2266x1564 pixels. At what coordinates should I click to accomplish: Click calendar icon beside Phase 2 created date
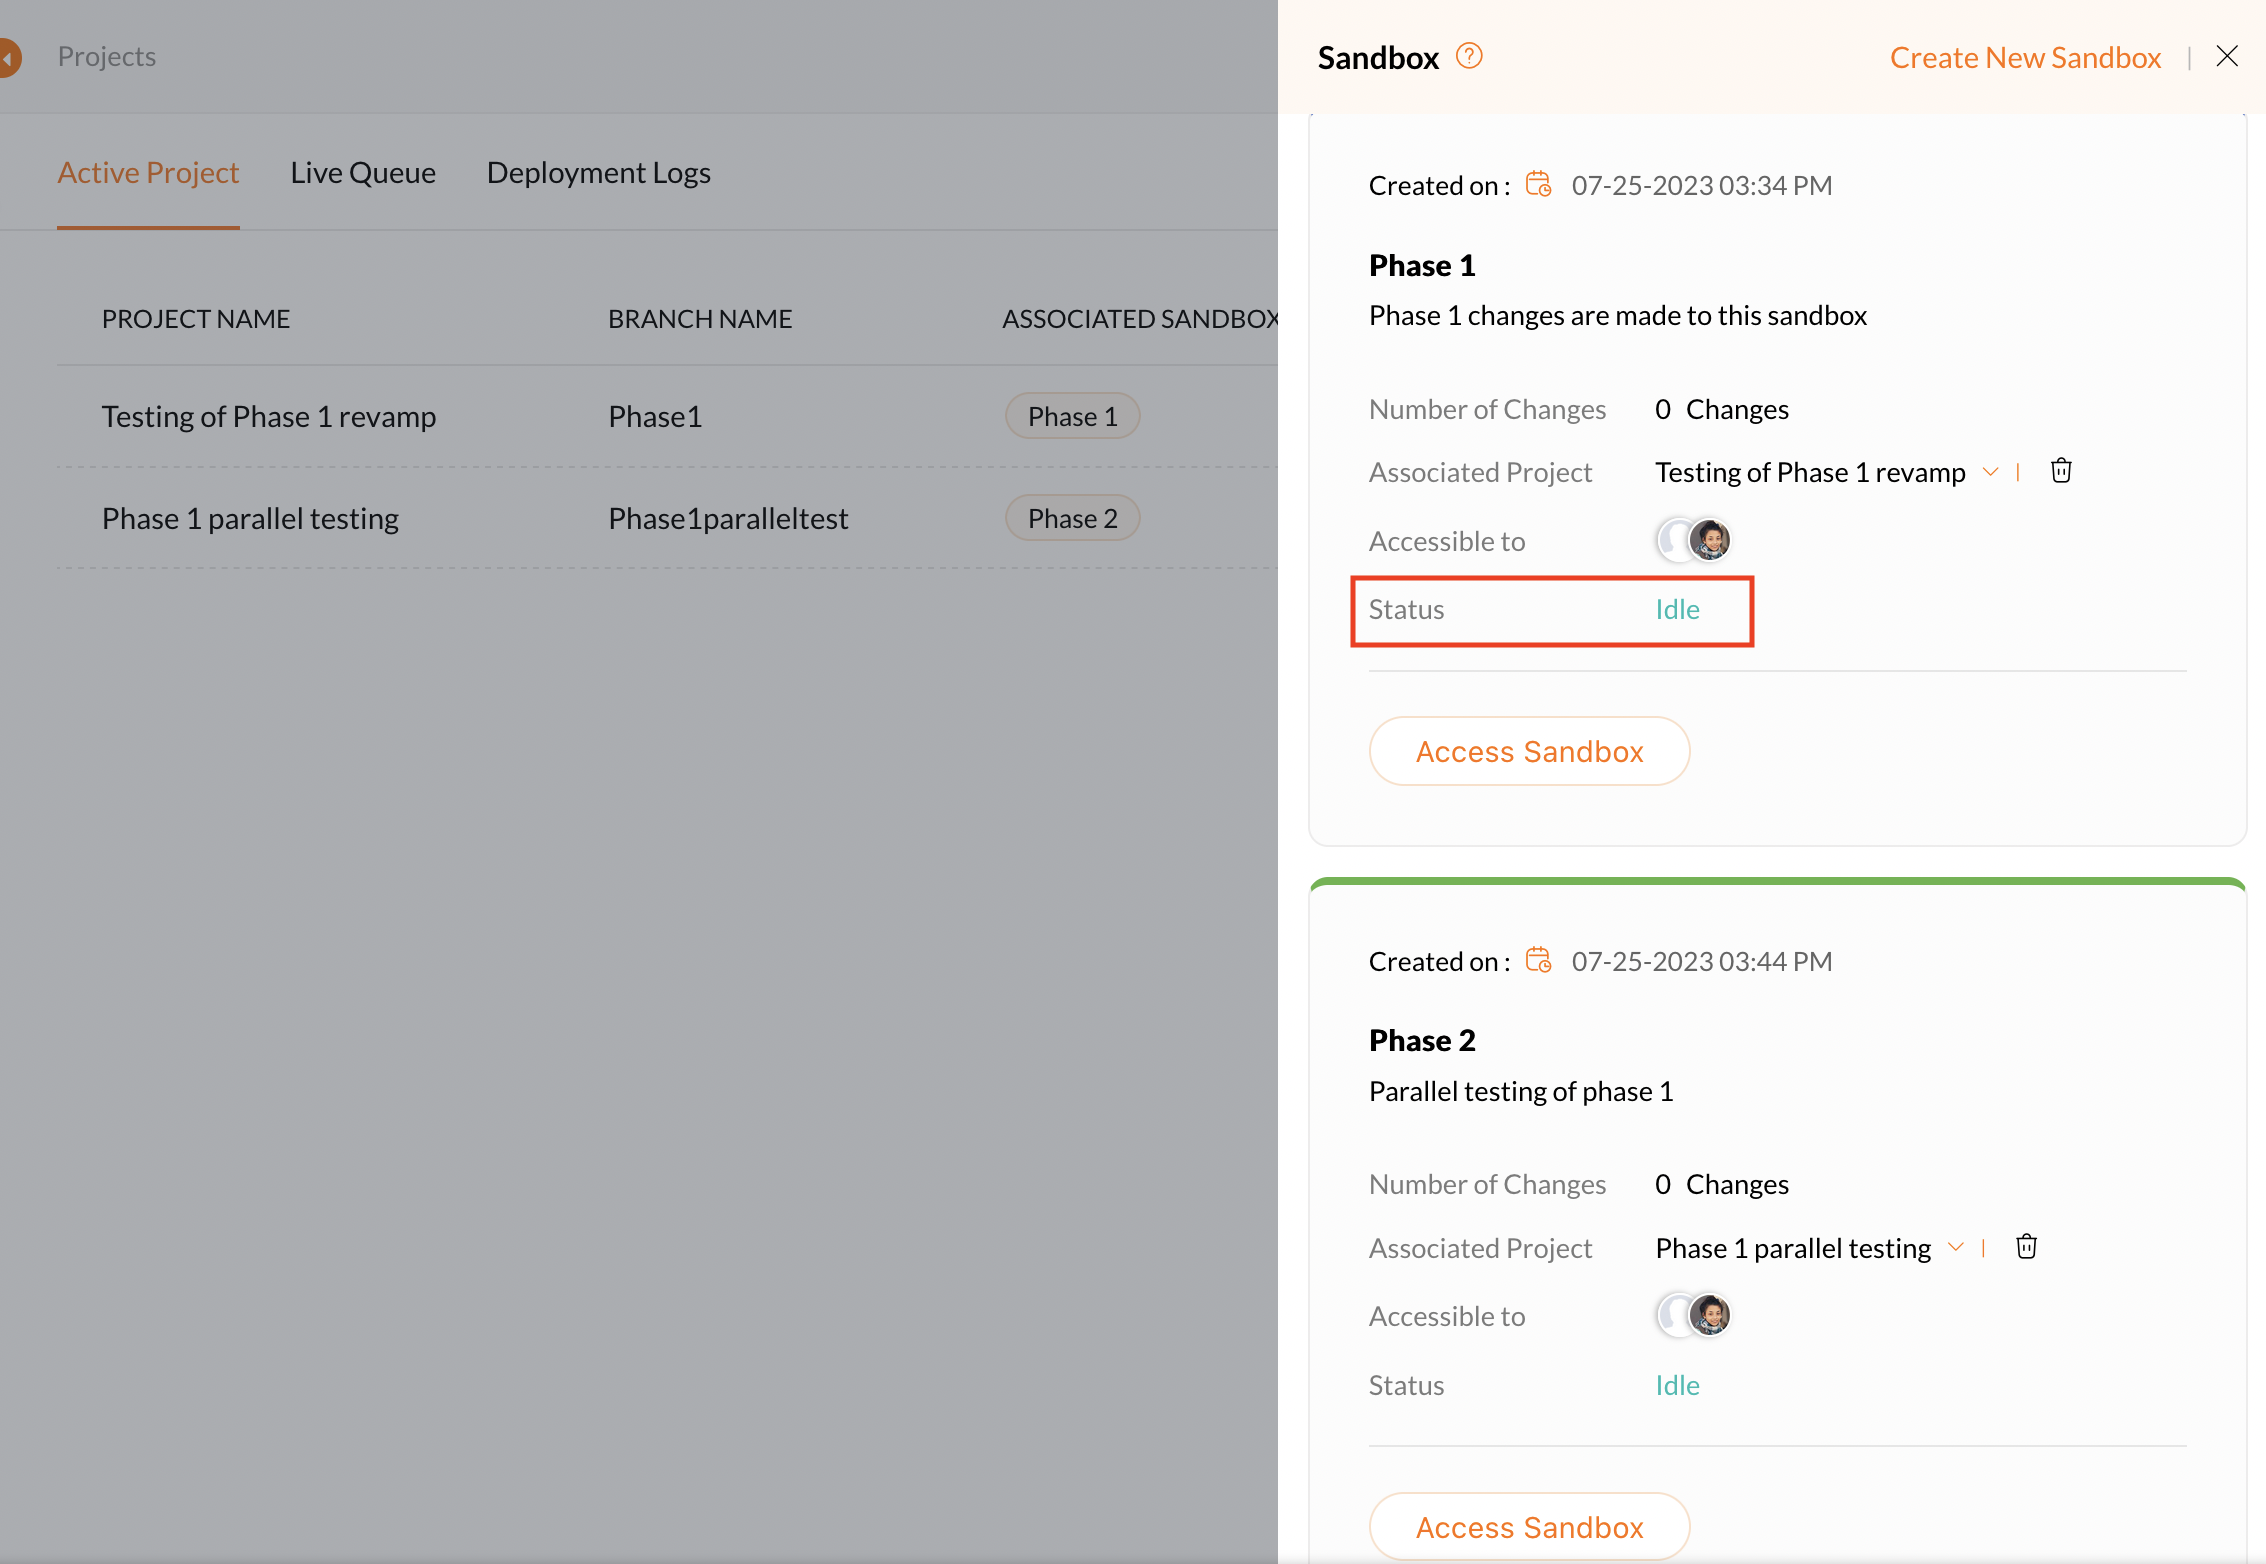pos(1538,961)
